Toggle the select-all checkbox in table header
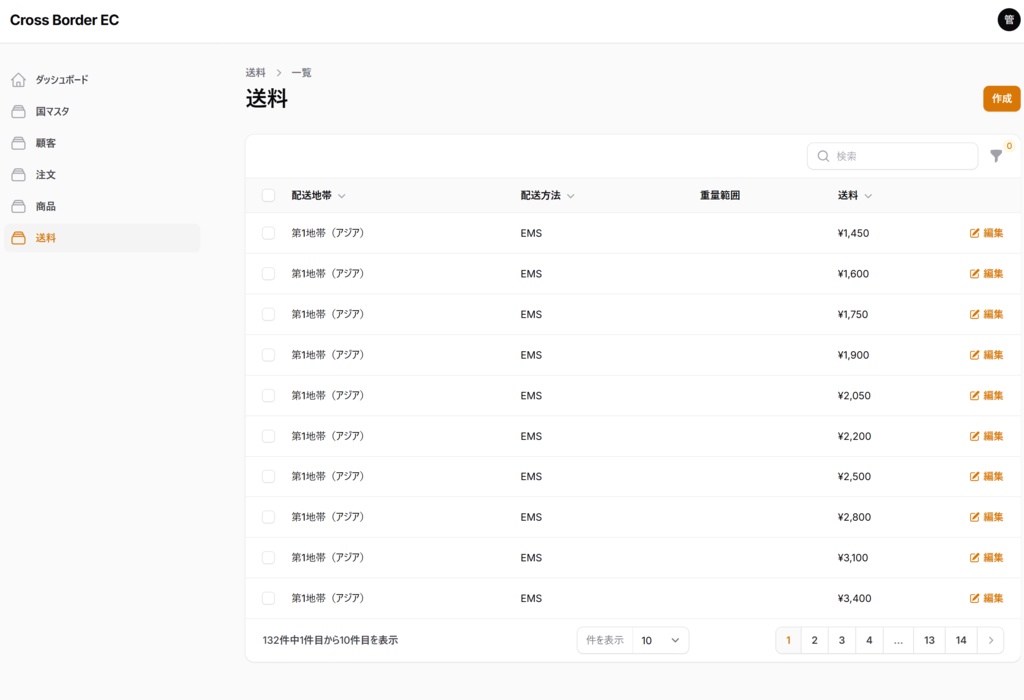Viewport: 1024px width, 700px height. point(268,195)
